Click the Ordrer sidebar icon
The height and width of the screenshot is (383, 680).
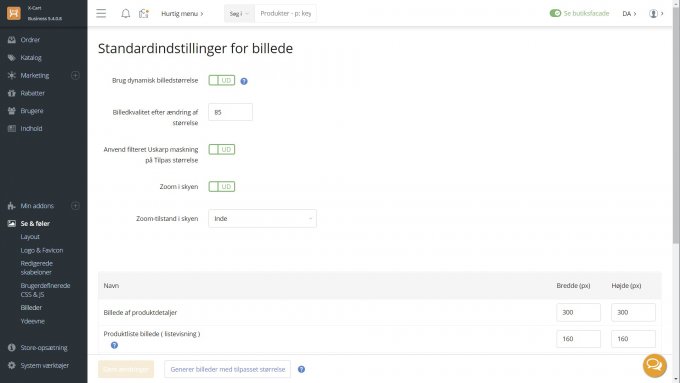click(x=12, y=40)
